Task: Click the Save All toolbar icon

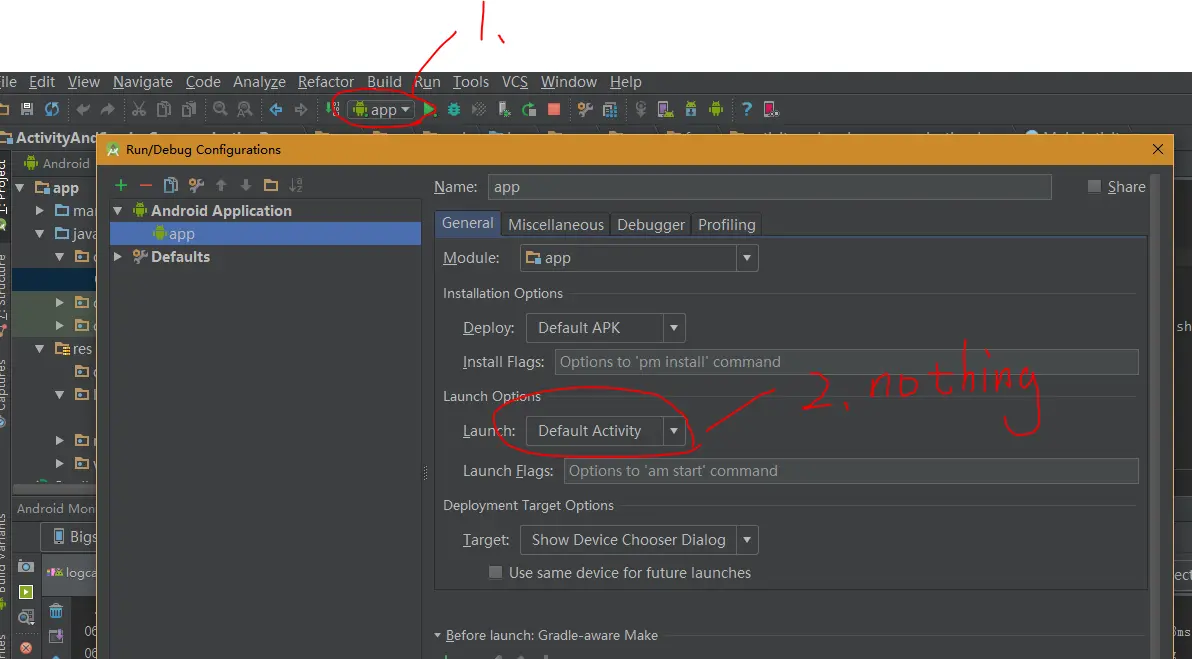Action: point(27,109)
